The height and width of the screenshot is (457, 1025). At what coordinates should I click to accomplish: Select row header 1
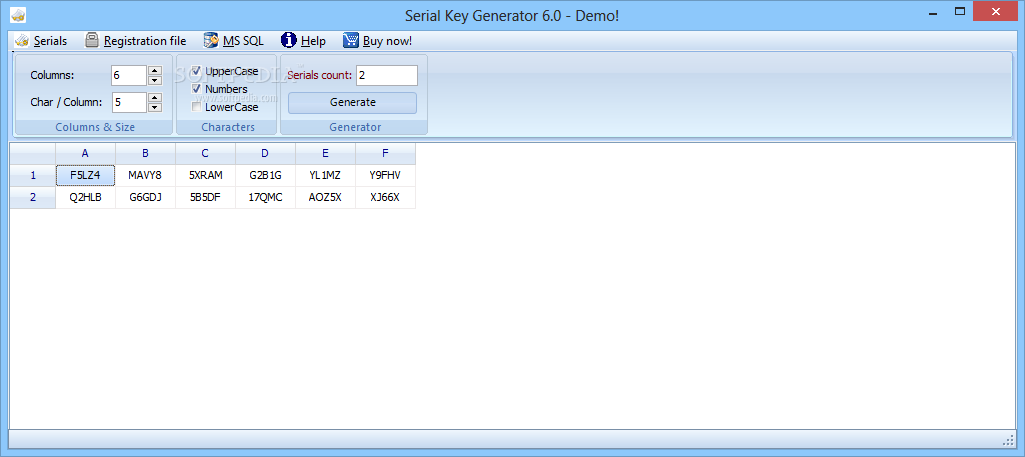pyautogui.click(x=33, y=175)
